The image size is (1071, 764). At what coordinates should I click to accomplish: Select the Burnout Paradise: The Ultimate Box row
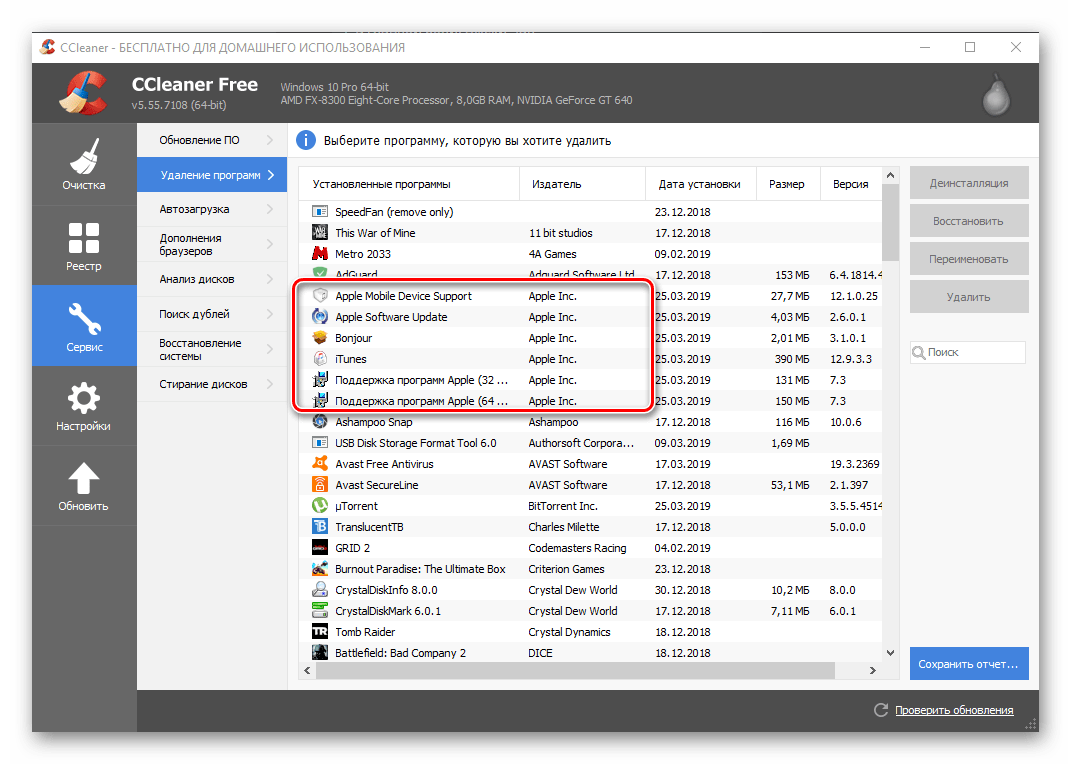pos(590,569)
